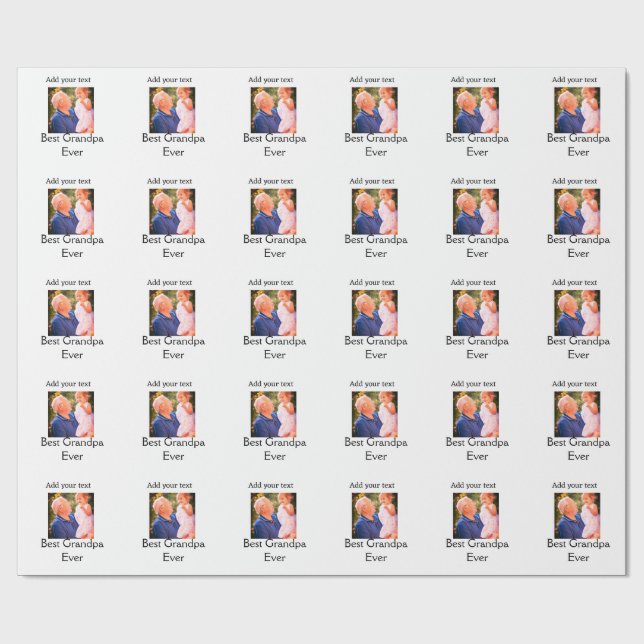Click "Best Grandpa Ever" in row five, column four
Image resolution: width=644 pixels, height=644 pixels.
tap(376, 551)
